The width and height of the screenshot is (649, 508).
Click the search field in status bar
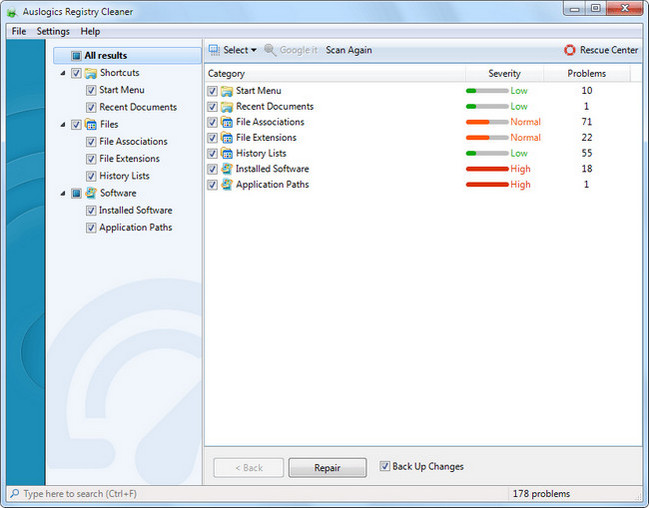pos(257,494)
